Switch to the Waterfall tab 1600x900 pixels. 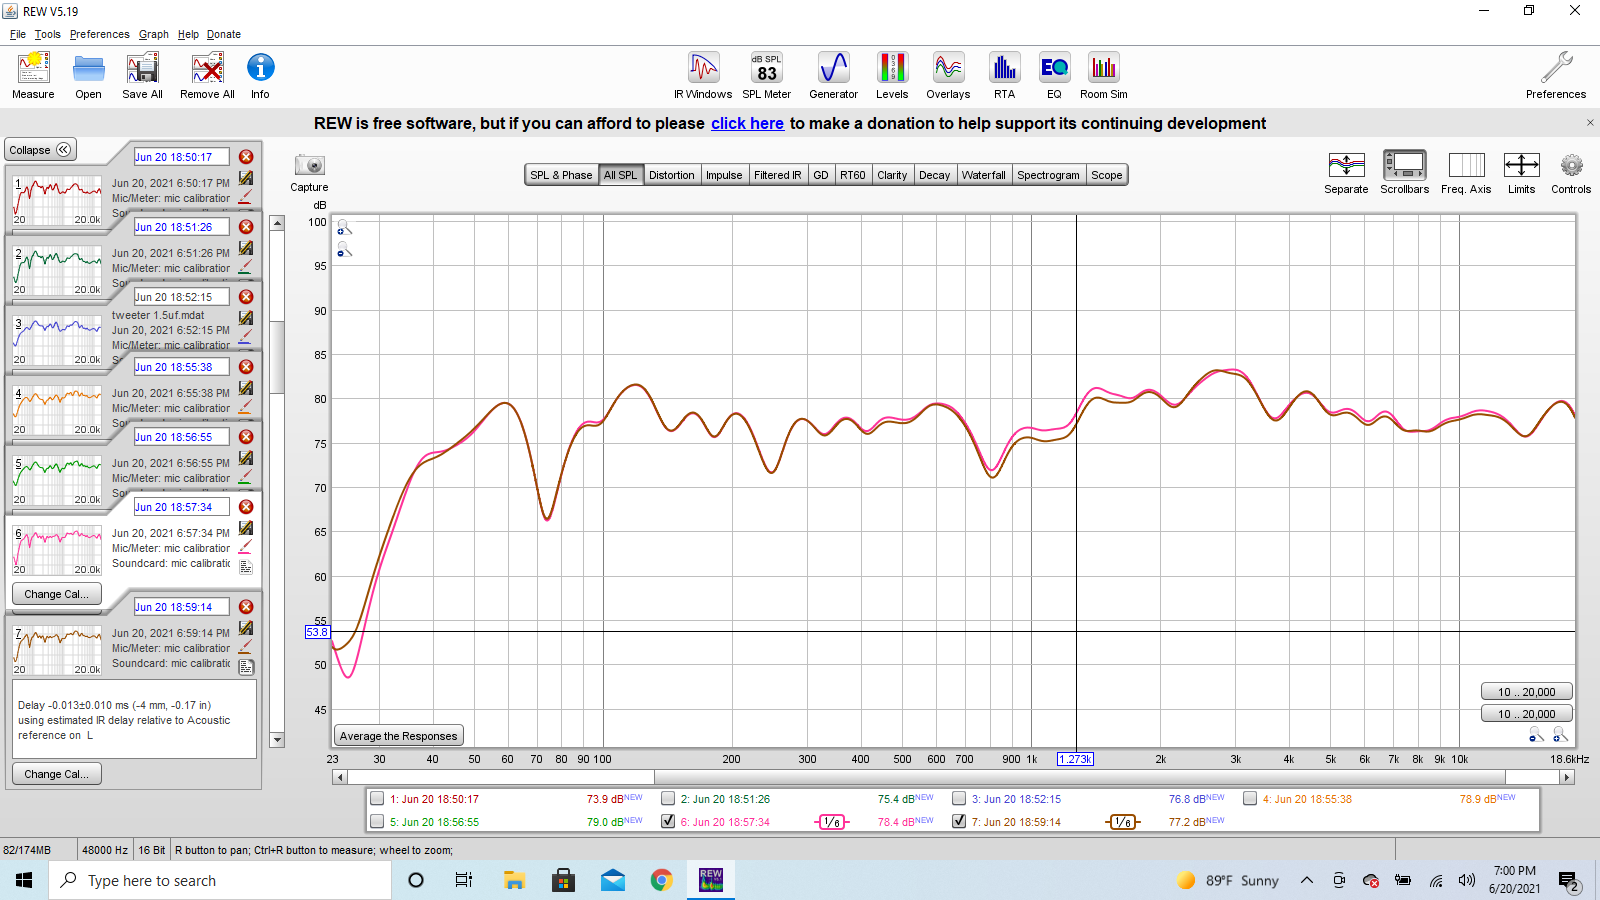point(984,175)
